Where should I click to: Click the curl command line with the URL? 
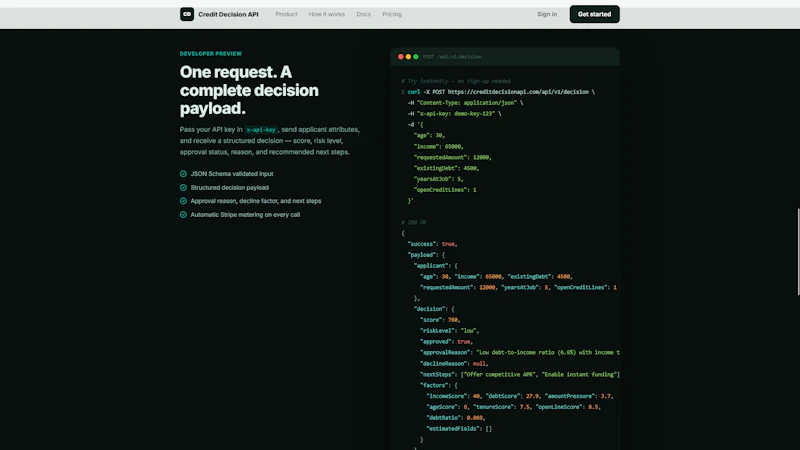tap(498, 92)
